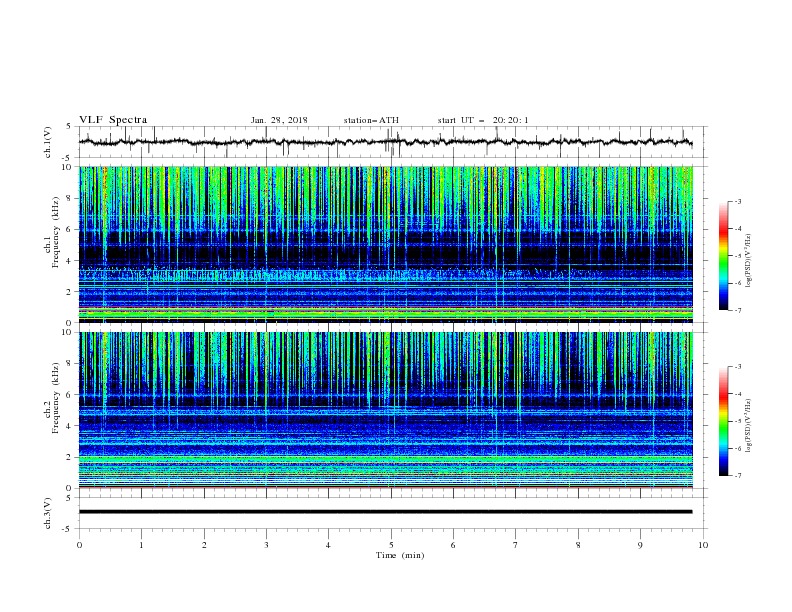This screenshot has height=612, width=792.
Task: Click the ch.1 "Frequency (kHz)" axis title
Action: (x=56, y=232)
